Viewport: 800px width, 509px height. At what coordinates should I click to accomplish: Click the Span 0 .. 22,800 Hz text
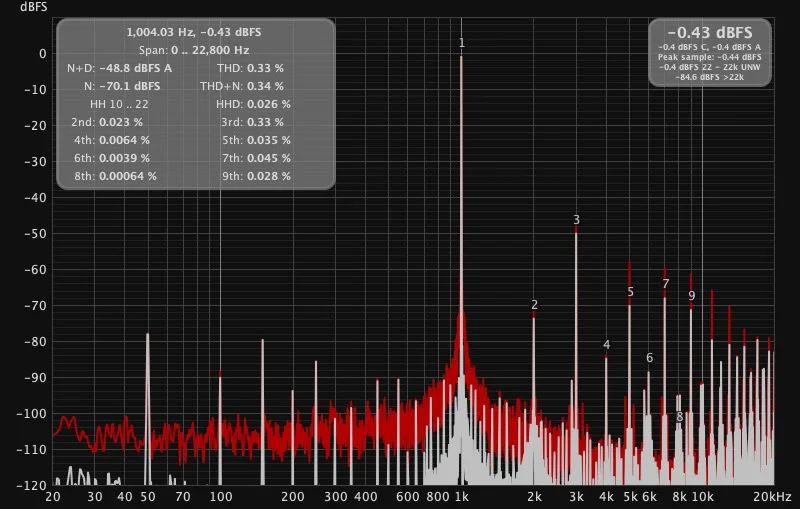(x=194, y=49)
